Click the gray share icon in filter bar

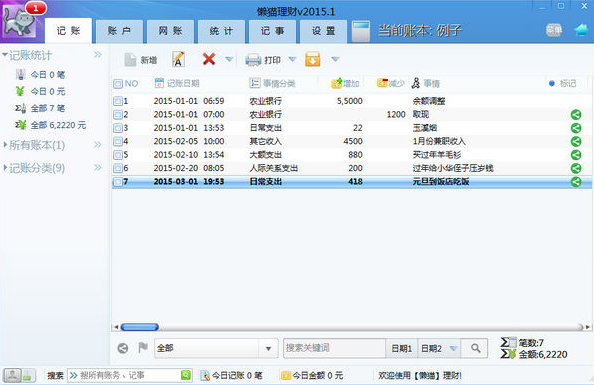pos(123,348)
